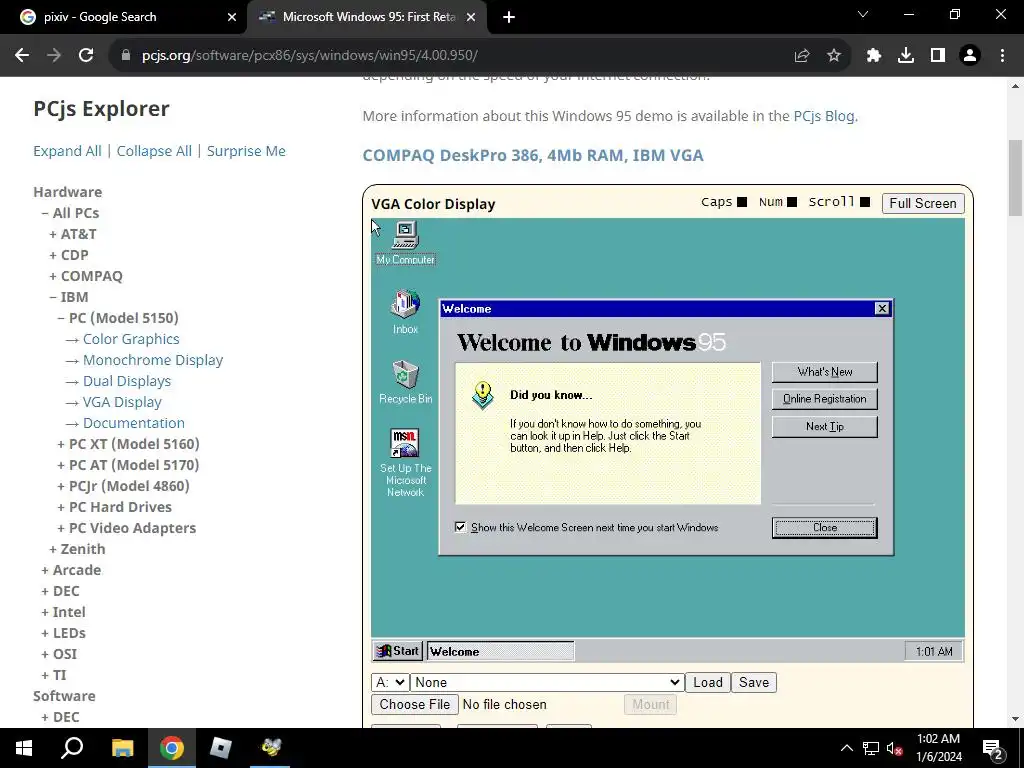This screenshot has height=768, width=1024.
Task: Click the Full Screen button
Action: coord(923,203)
